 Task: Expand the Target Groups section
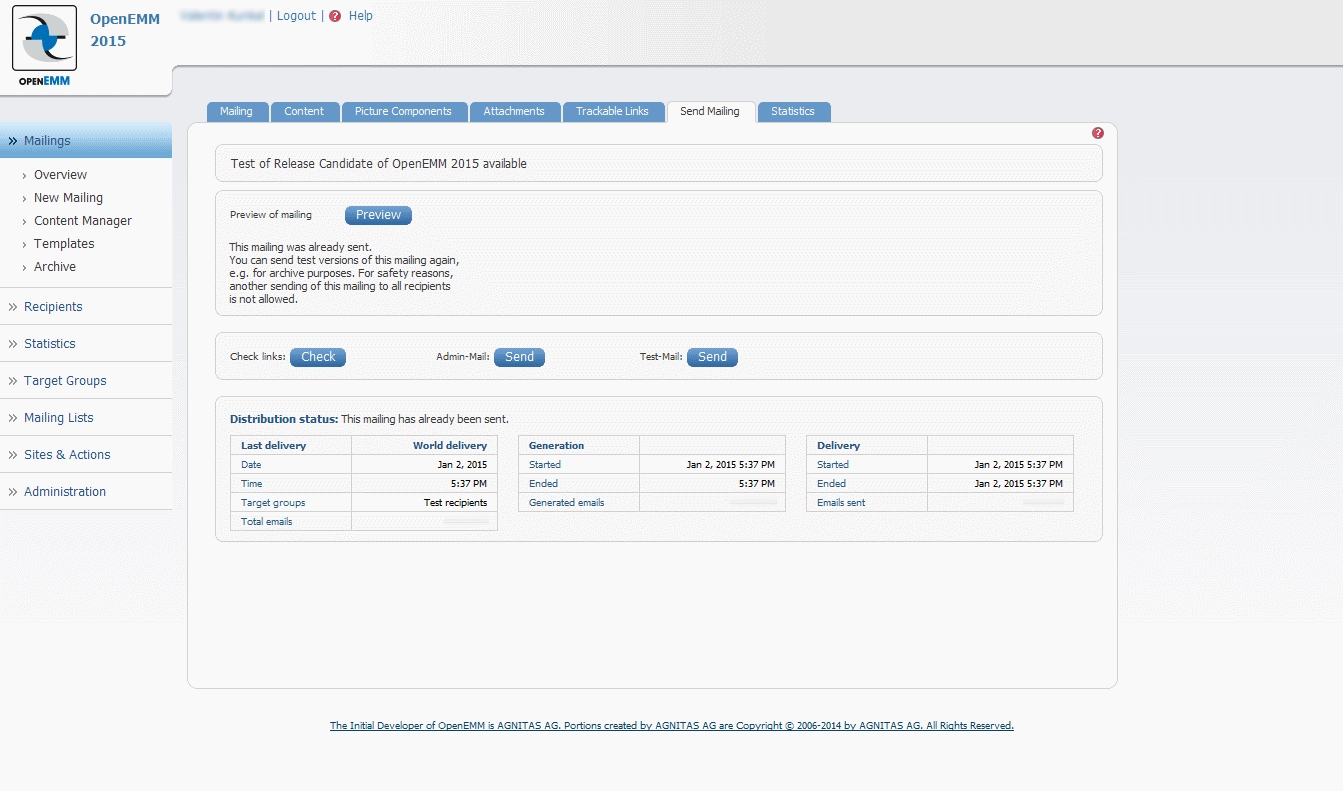click(65, 381)
